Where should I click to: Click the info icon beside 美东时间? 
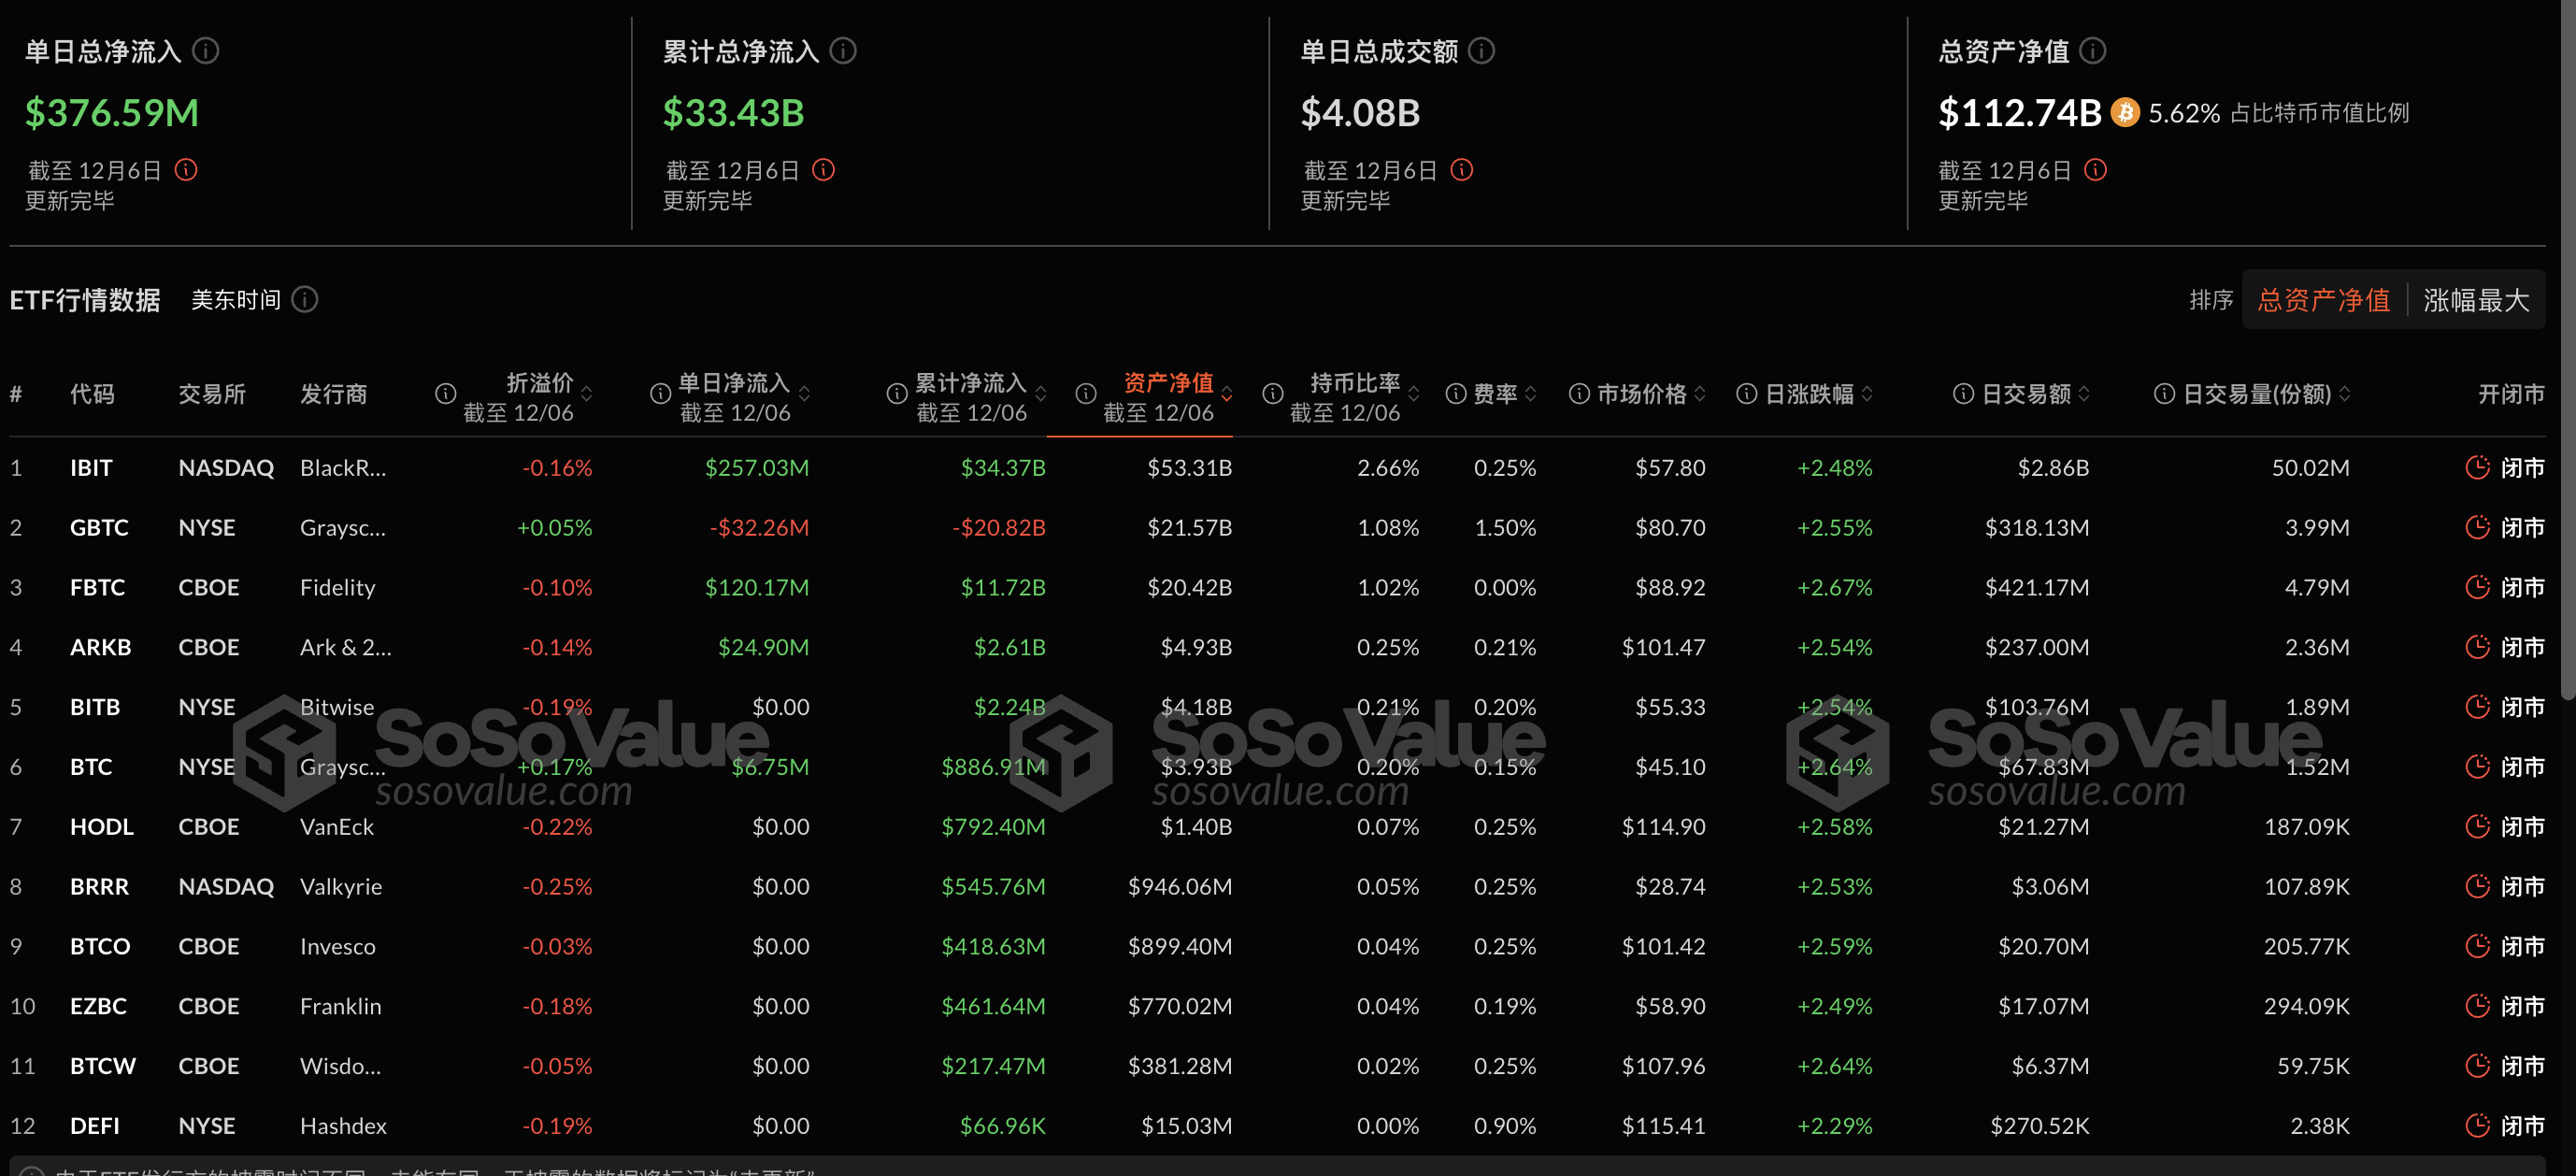305,299
